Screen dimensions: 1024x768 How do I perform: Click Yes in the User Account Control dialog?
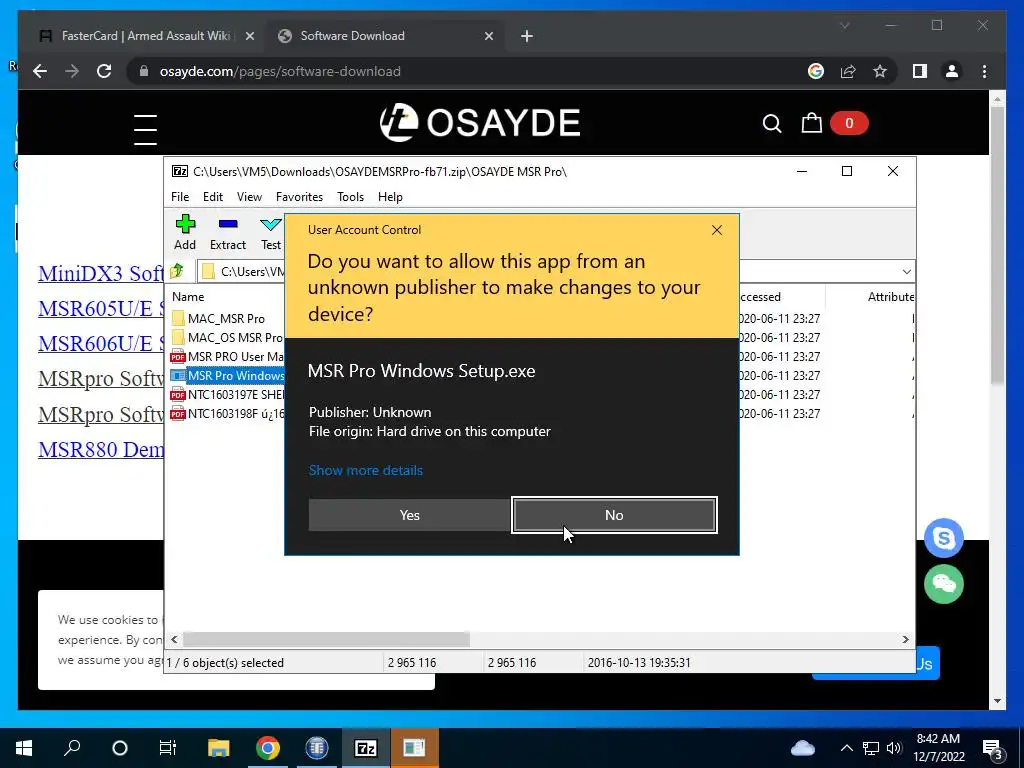tap(409, 515)
